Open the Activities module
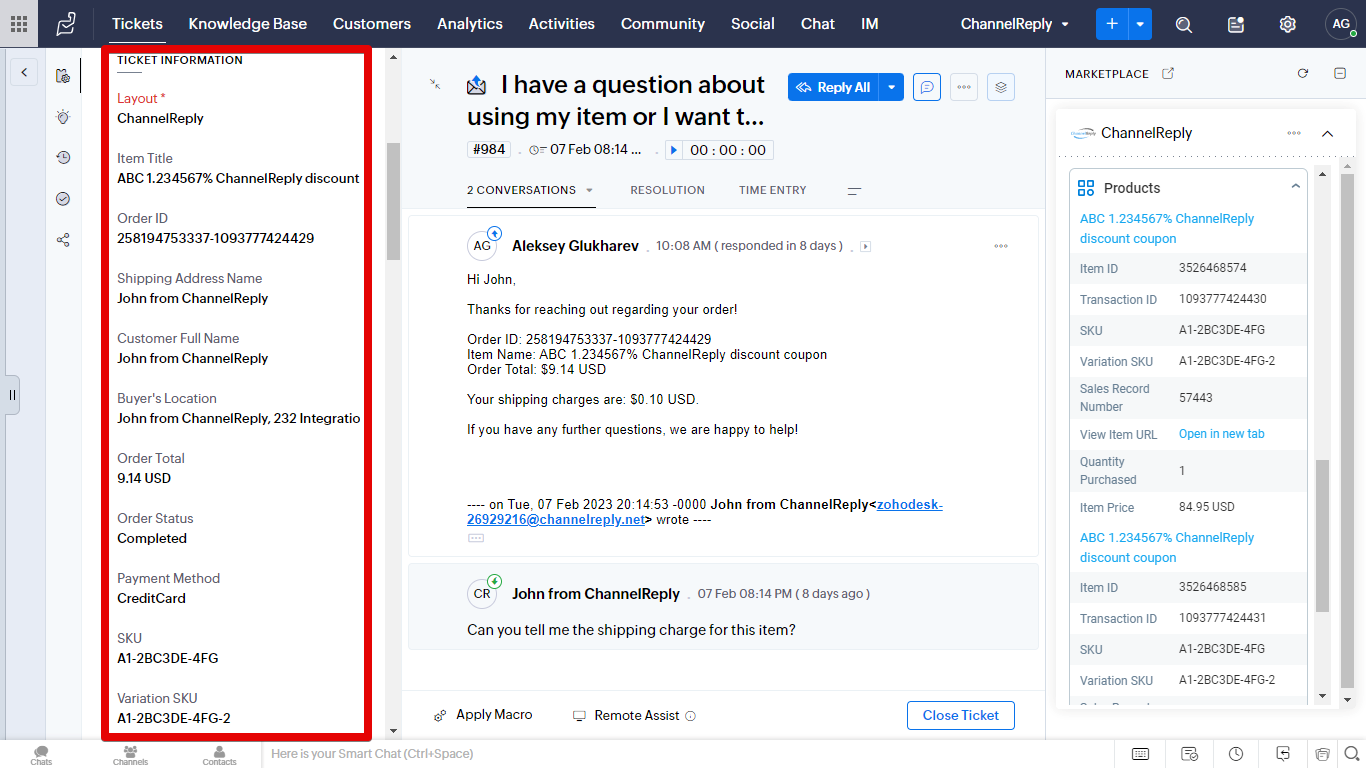 562,24
